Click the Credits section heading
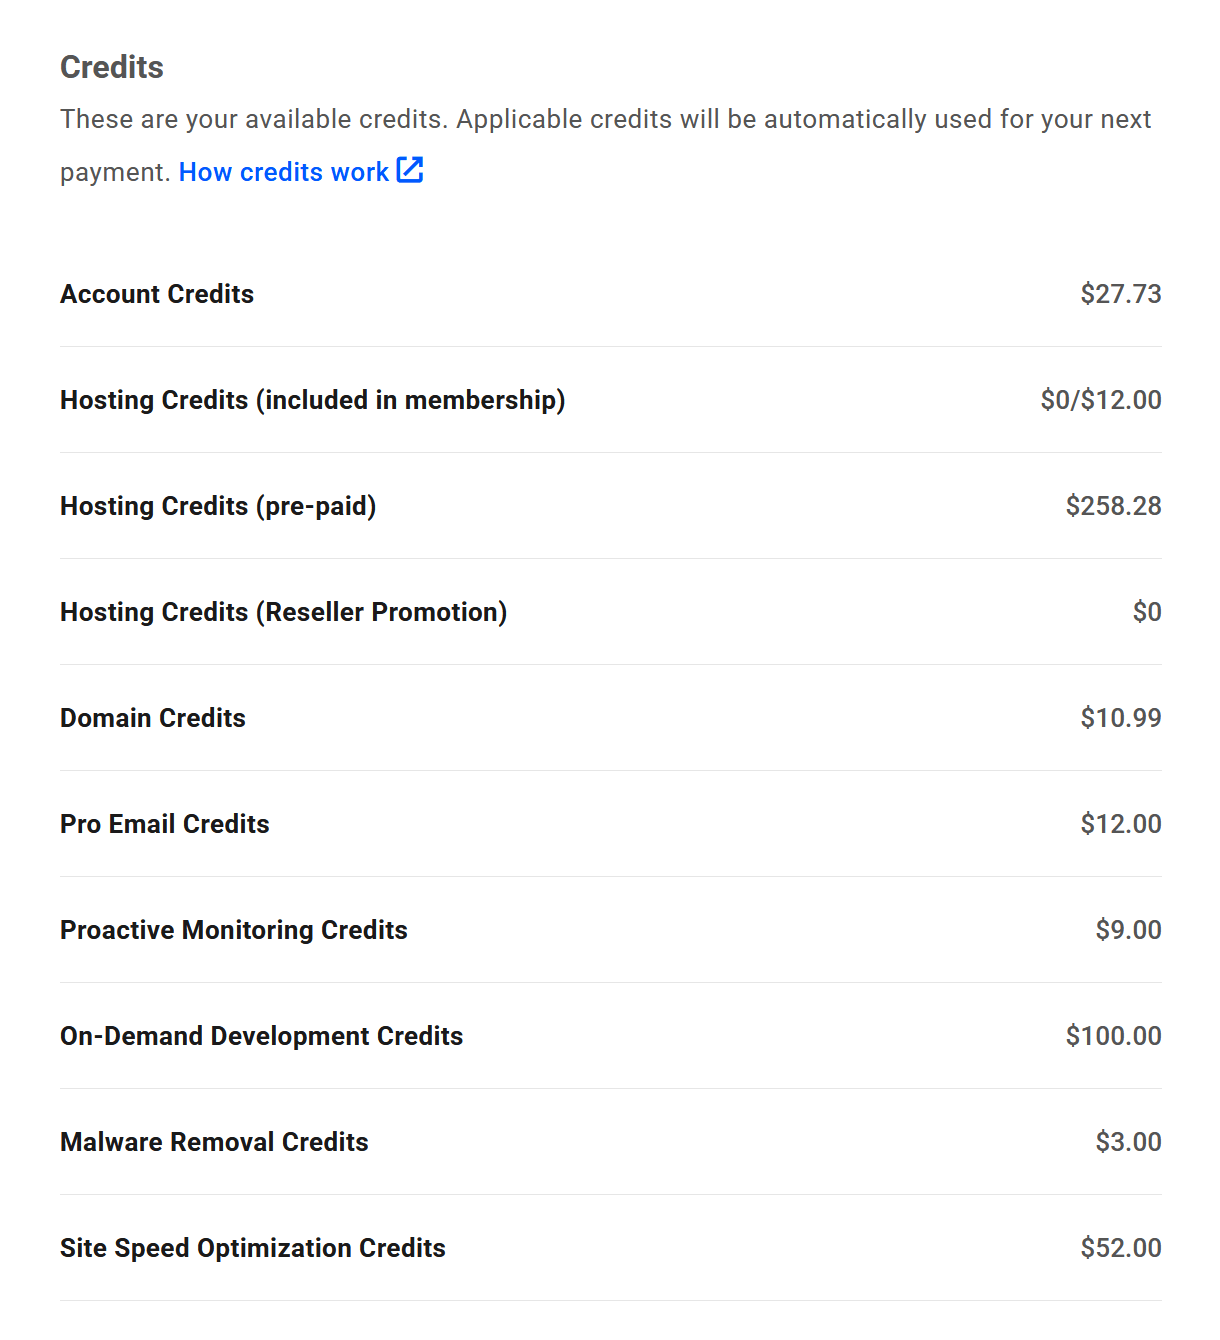 (111, 67)
